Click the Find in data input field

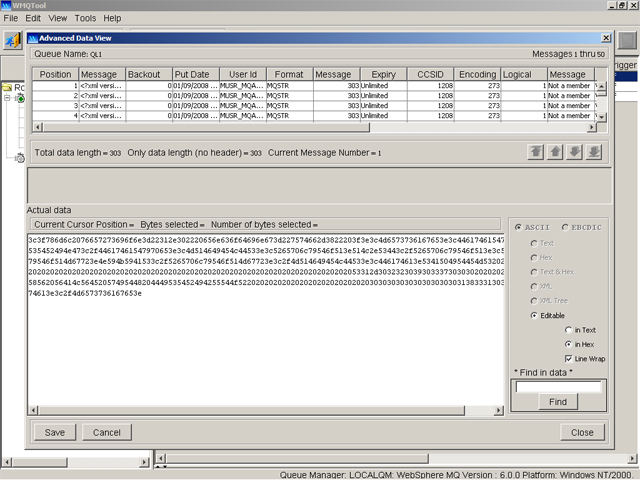click(558, 387)
